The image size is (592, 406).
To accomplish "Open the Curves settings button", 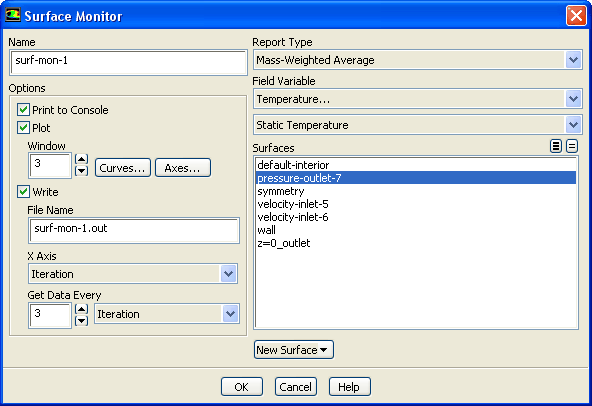I will [x=123, y=168].
